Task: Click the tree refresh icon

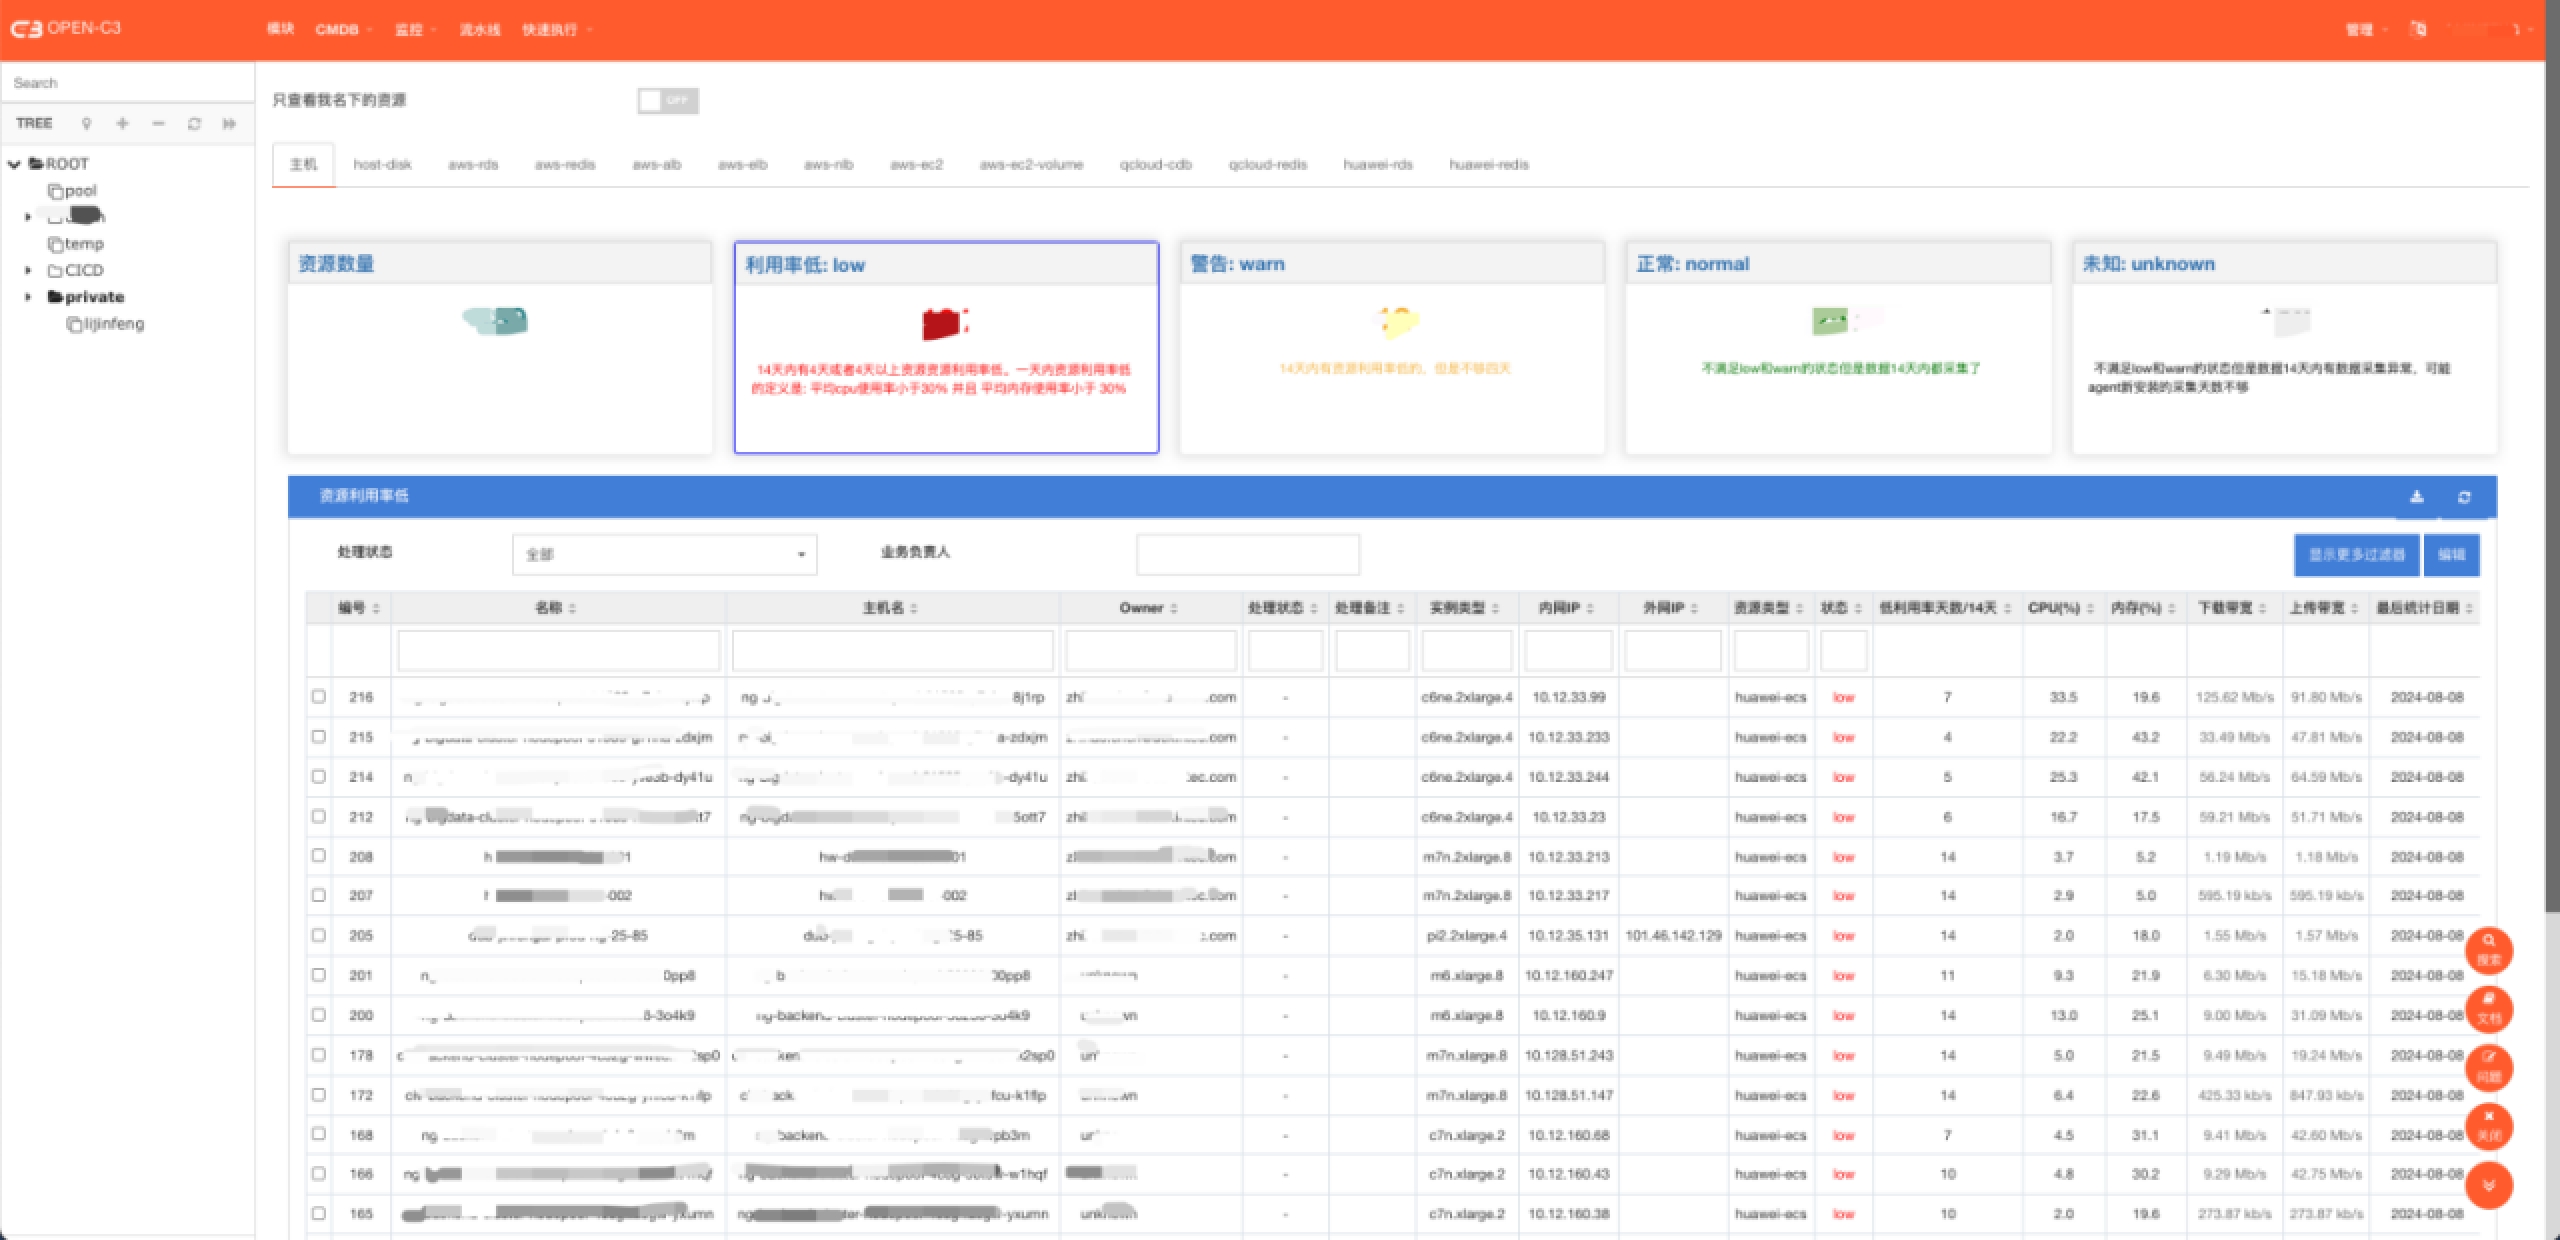Action: pyautogui.click(x=194, y=123)
